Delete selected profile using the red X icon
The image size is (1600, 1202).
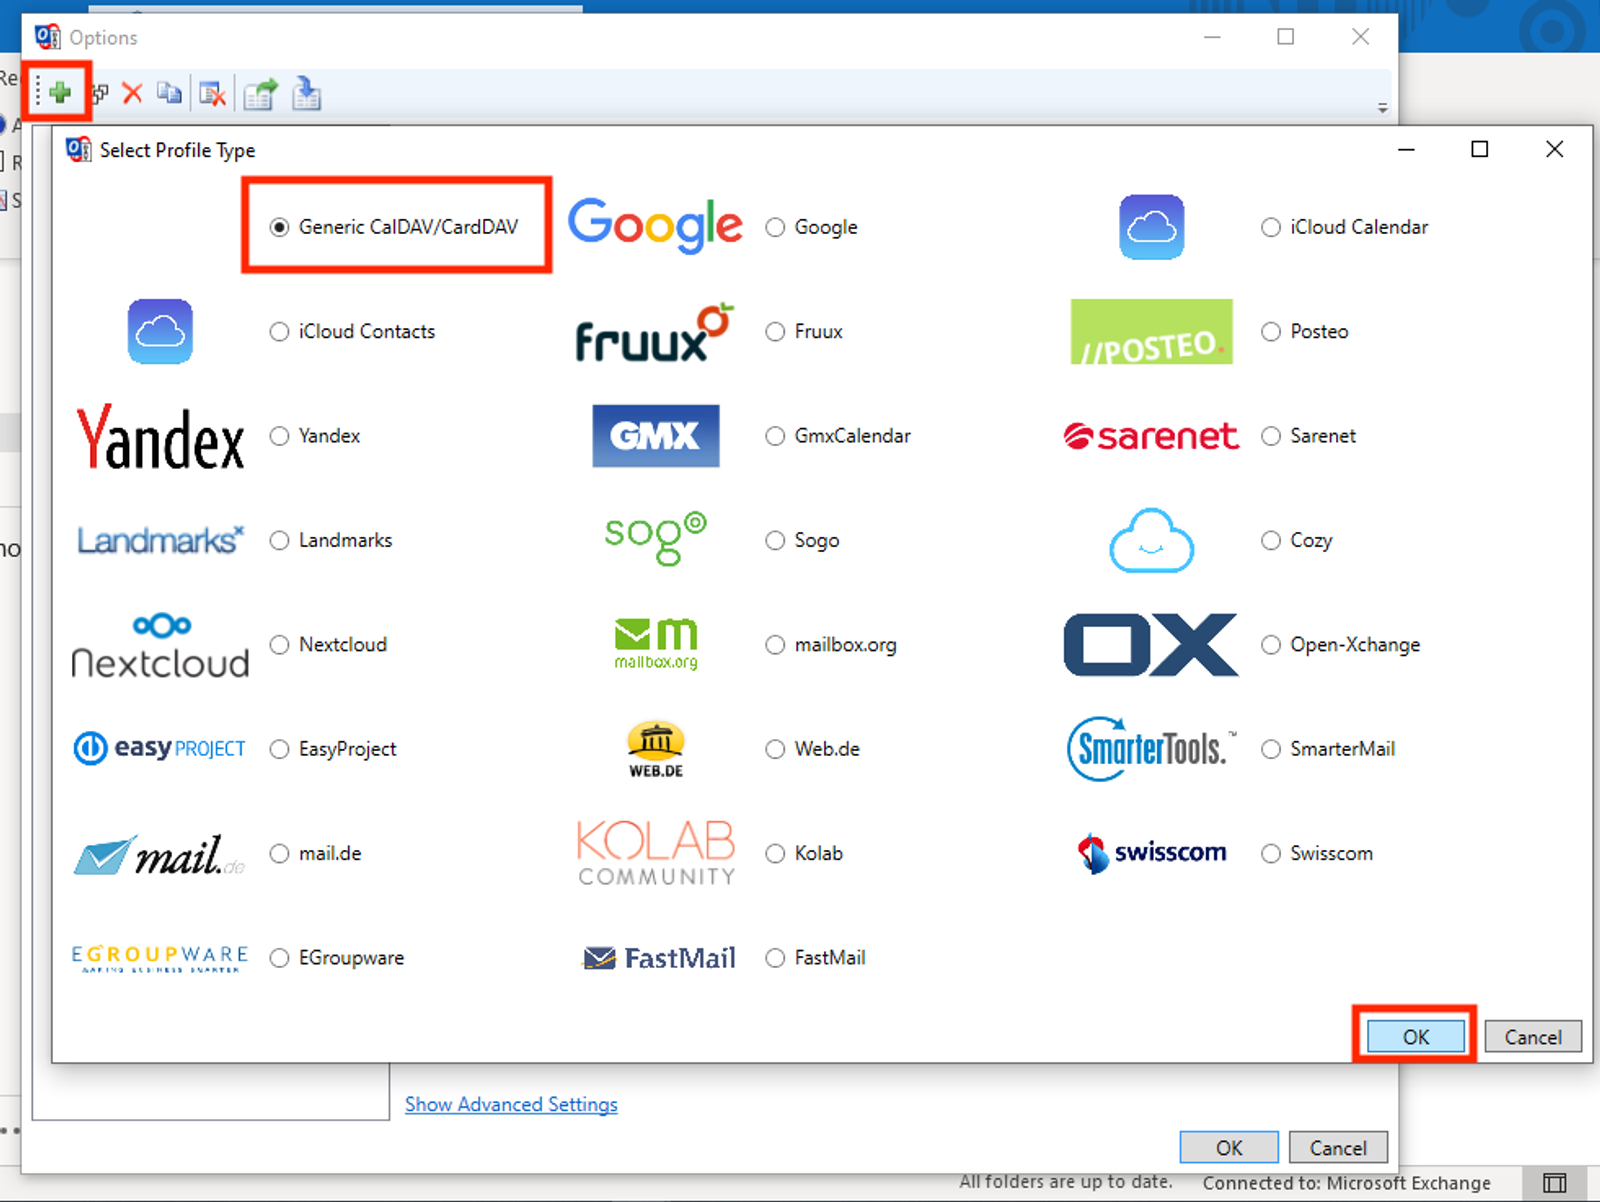[132, 94]
